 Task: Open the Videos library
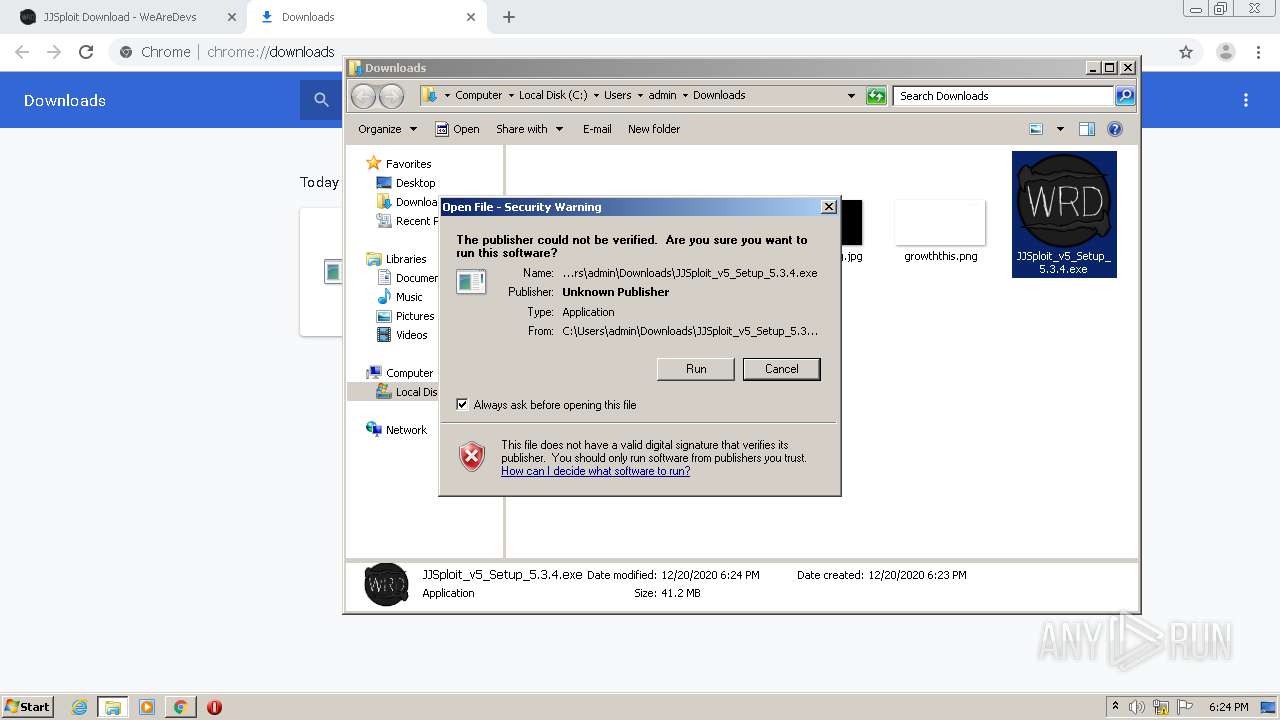pos(411,335)
